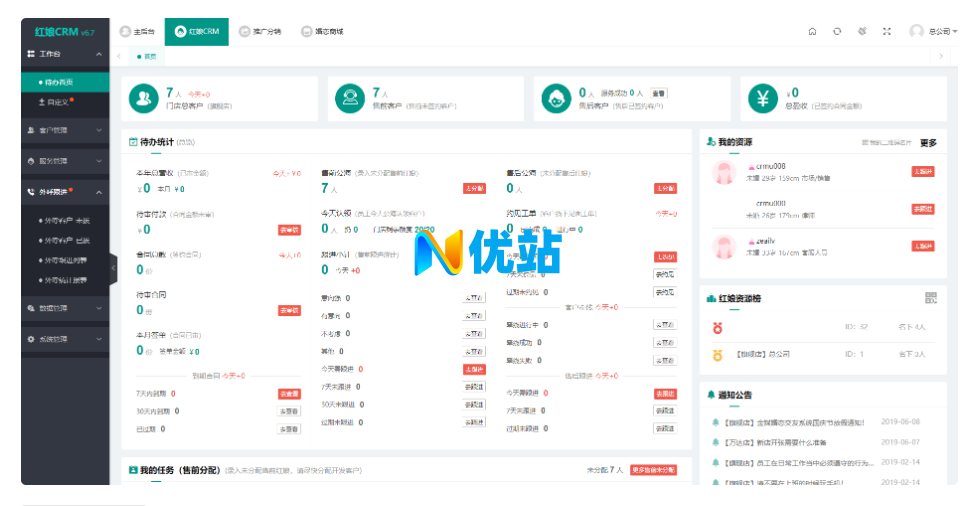976x506 pixels.
Task: Click the red button beside crmu008
Action: (x=922, y=171)
